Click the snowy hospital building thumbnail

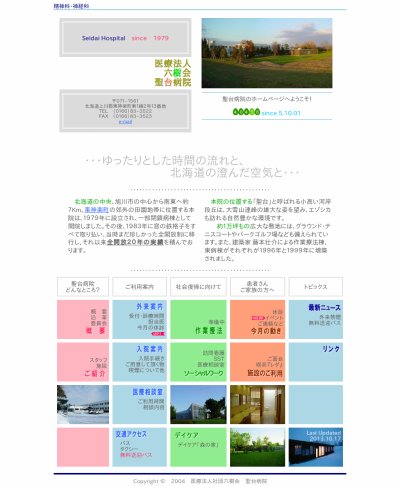83,404
